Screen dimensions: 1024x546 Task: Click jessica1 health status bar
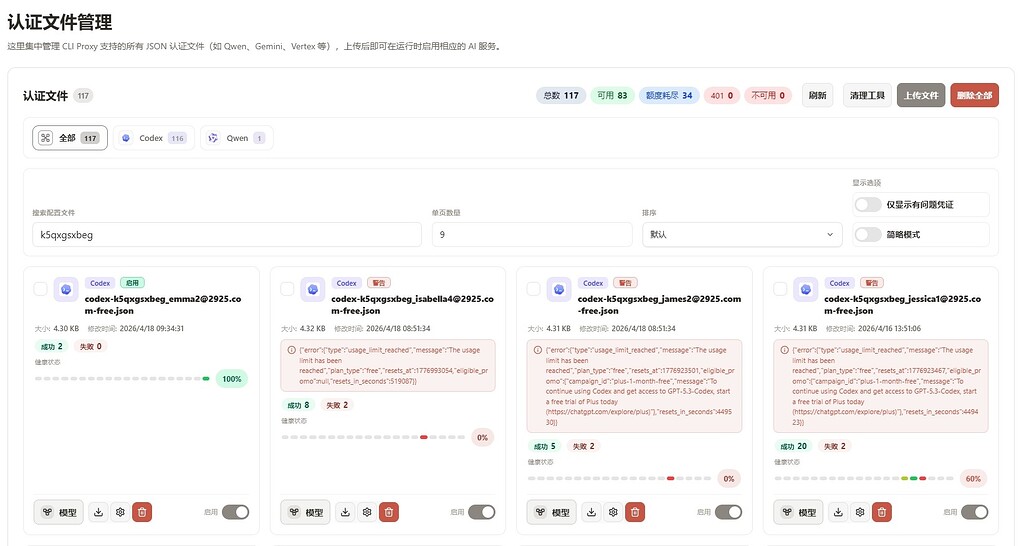click(864, 479)
